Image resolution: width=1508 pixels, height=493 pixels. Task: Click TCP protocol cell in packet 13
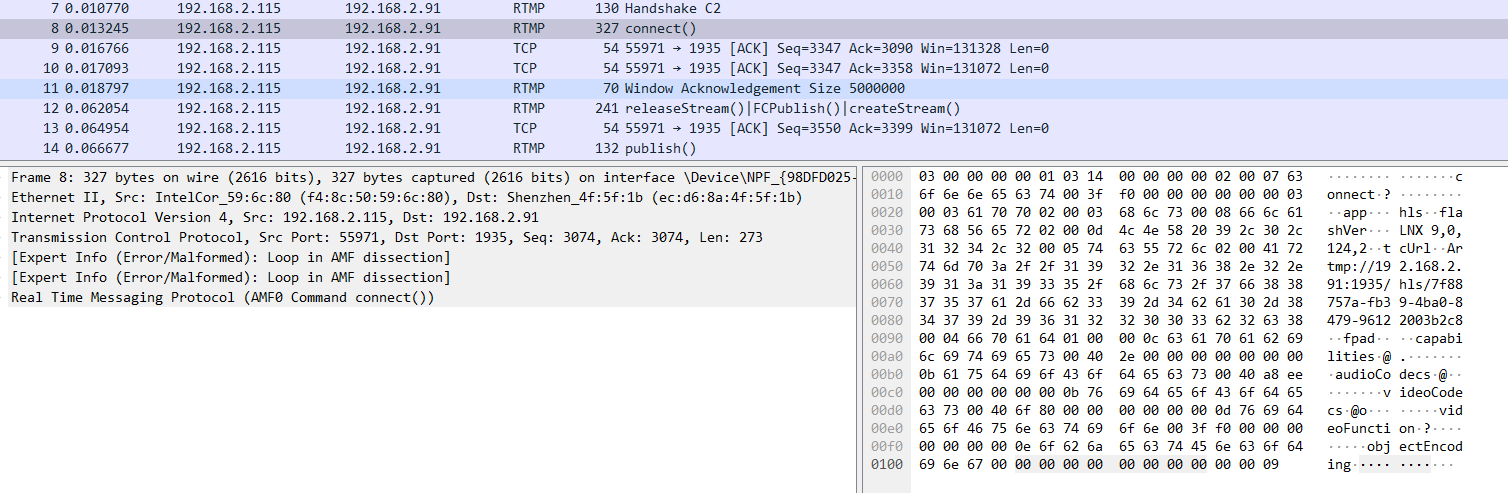[525, 128]
